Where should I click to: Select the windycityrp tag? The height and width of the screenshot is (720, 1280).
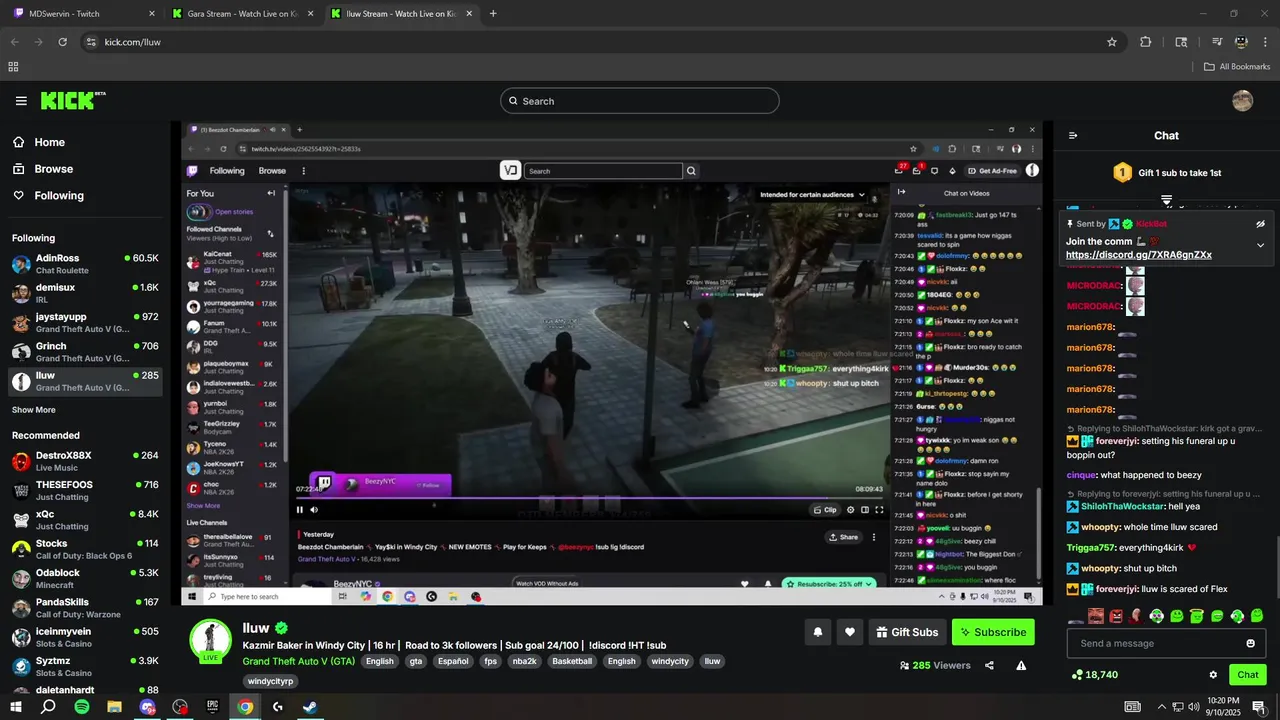point(270,681)
